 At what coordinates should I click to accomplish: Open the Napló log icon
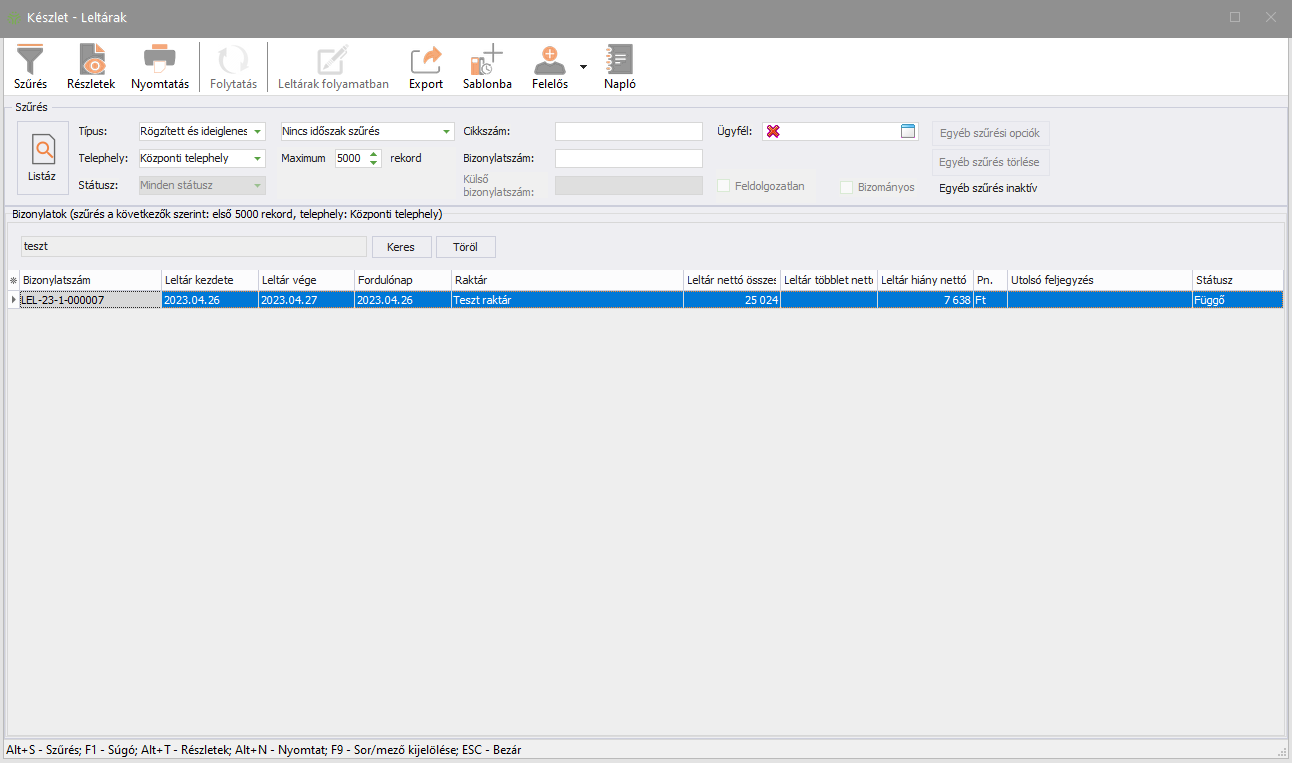[620, 62]
